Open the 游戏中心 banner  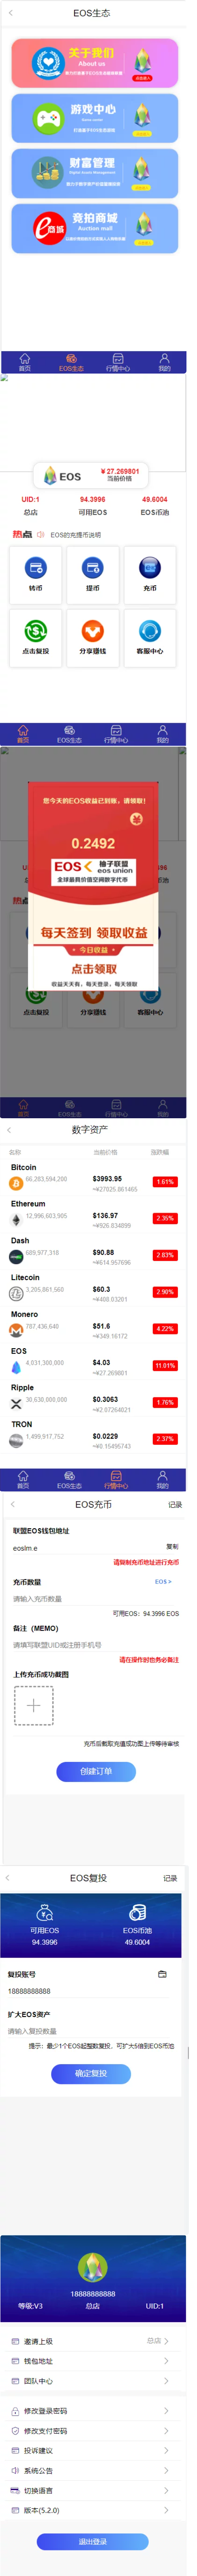pyautogui.click(x=94, y=118)
